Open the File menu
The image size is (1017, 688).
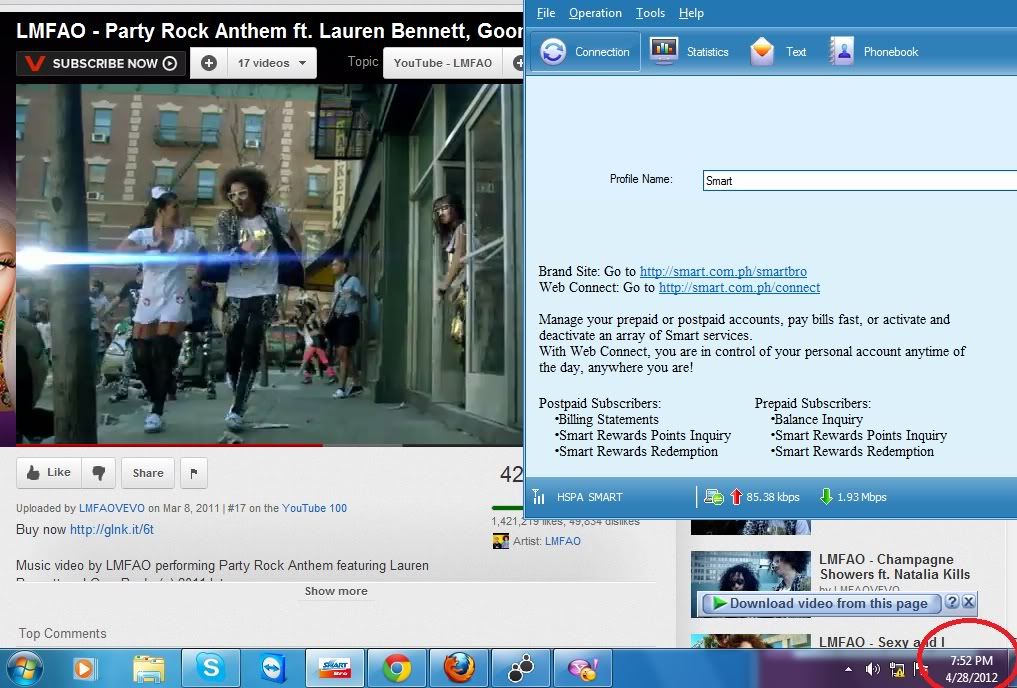click(x=546, y=13)
